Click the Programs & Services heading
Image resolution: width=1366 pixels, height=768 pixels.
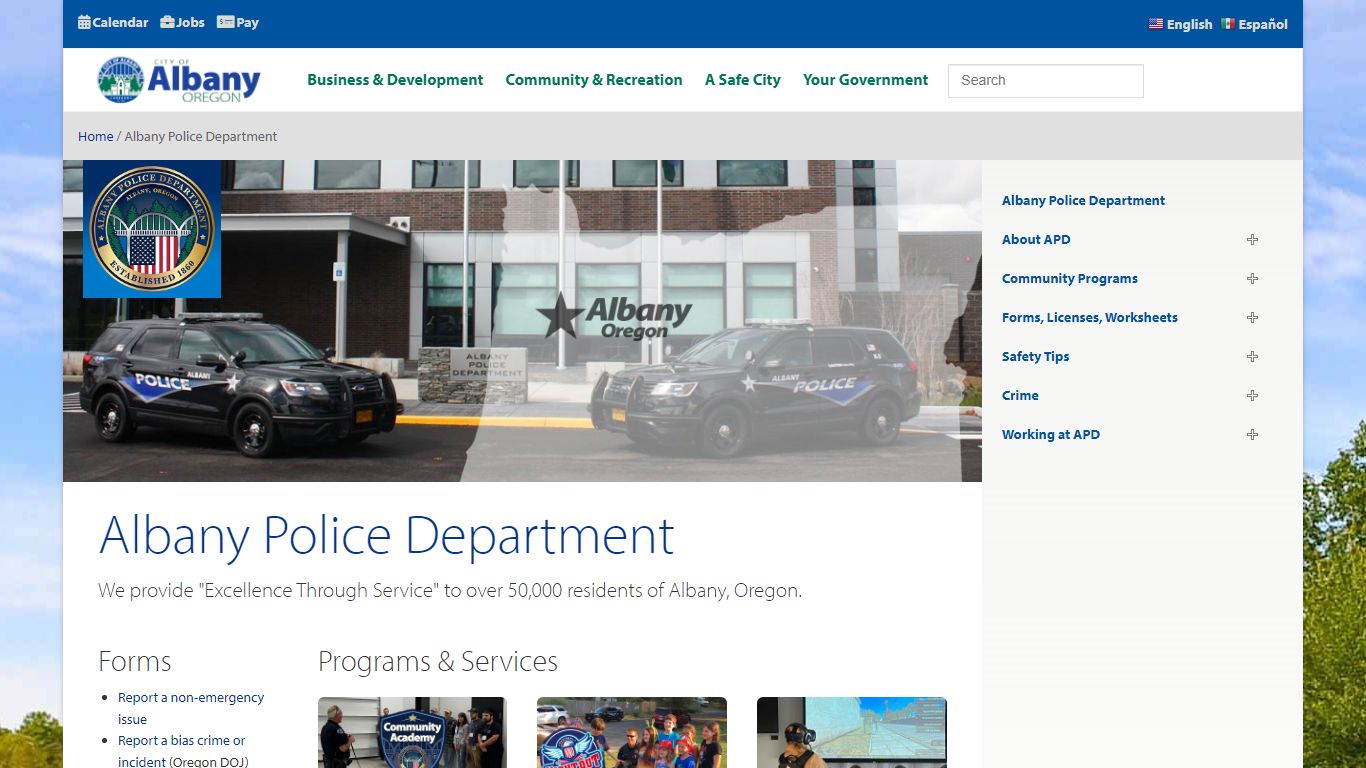click(438, 662)
